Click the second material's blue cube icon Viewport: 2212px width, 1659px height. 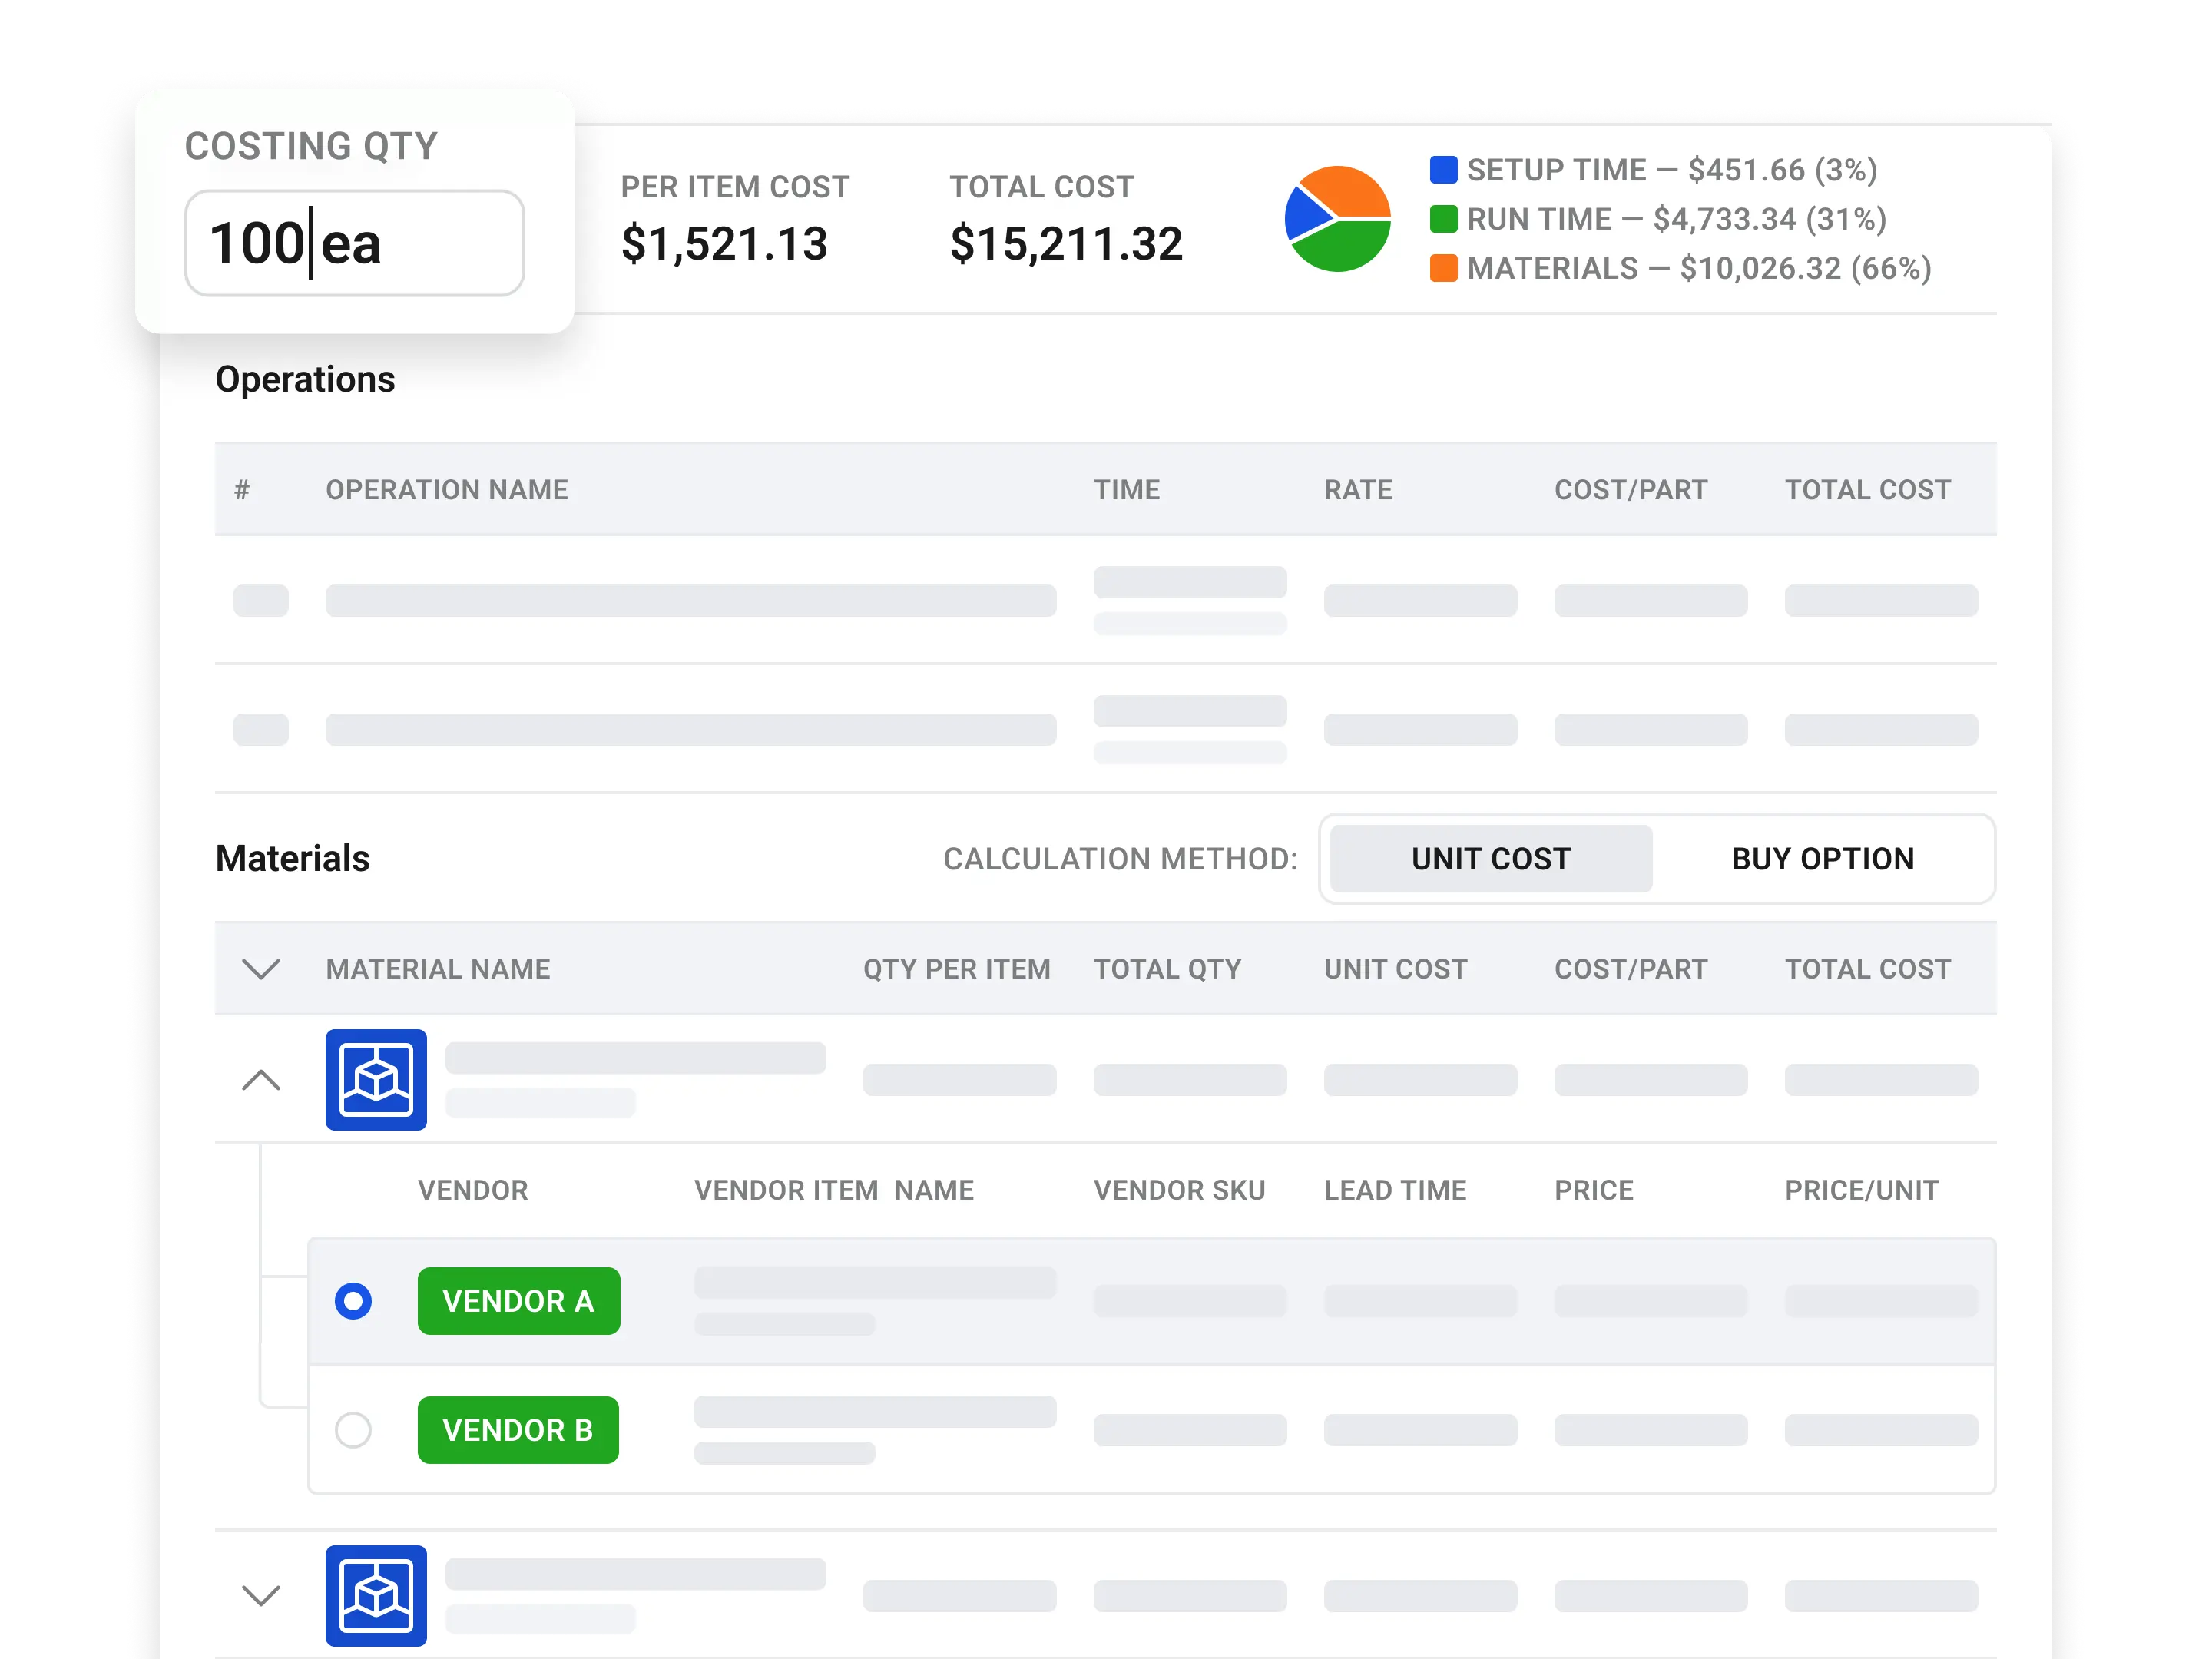click(376, 1595)
